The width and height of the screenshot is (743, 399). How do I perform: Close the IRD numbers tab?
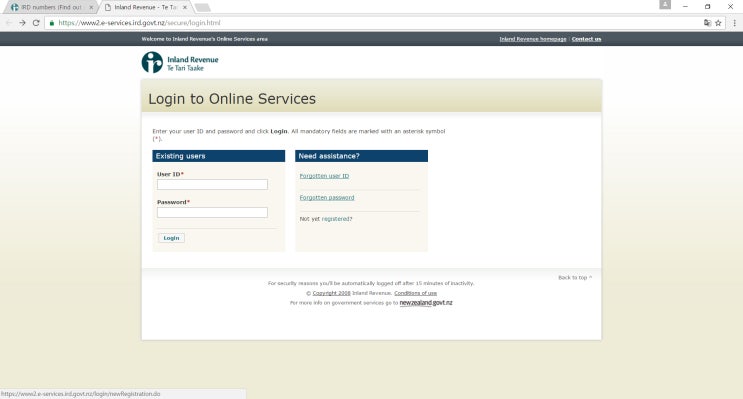click(x=91, y=7)
